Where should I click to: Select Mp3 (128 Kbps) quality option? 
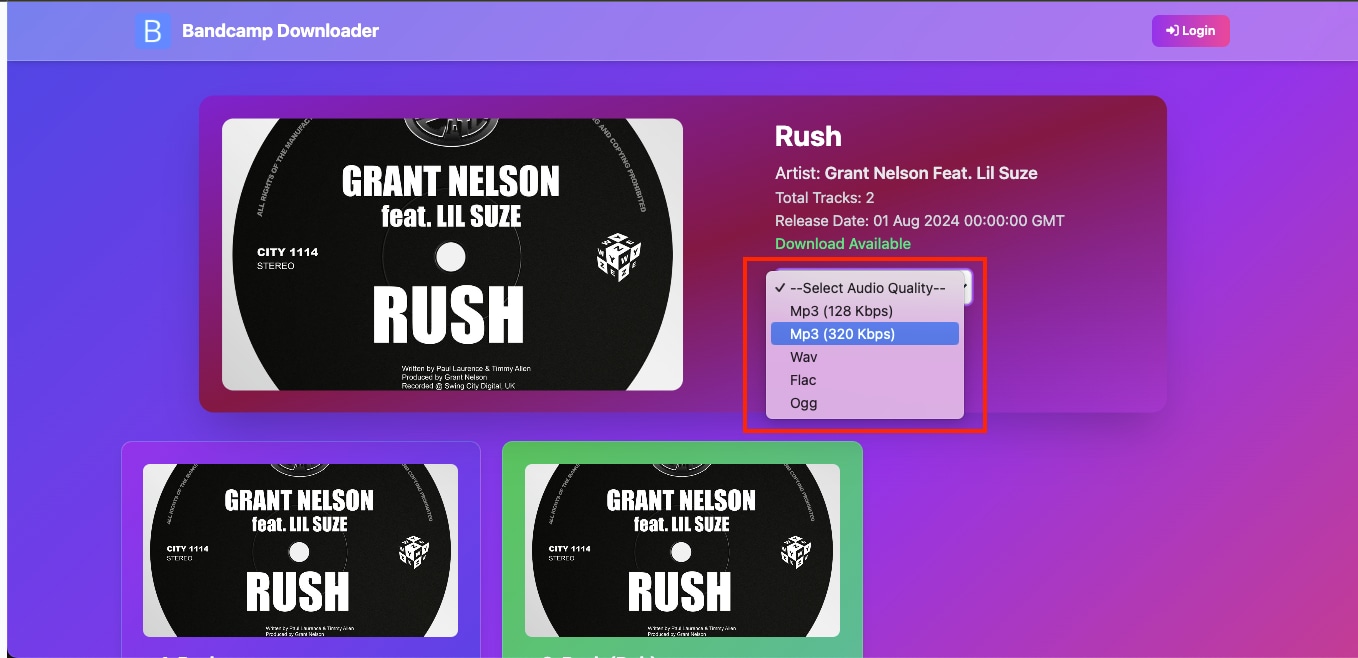[x=865, y=311]
